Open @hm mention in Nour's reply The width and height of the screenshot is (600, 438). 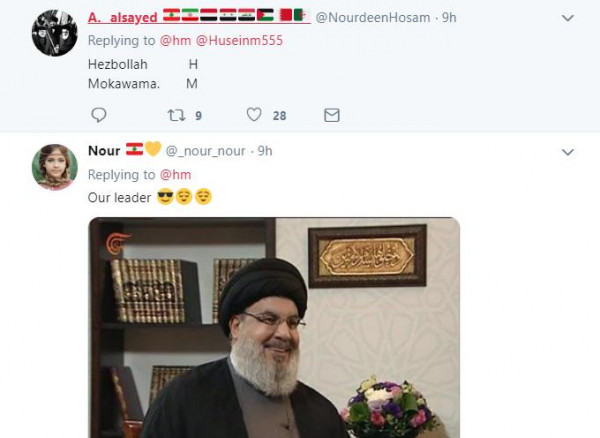pos(175,174)
